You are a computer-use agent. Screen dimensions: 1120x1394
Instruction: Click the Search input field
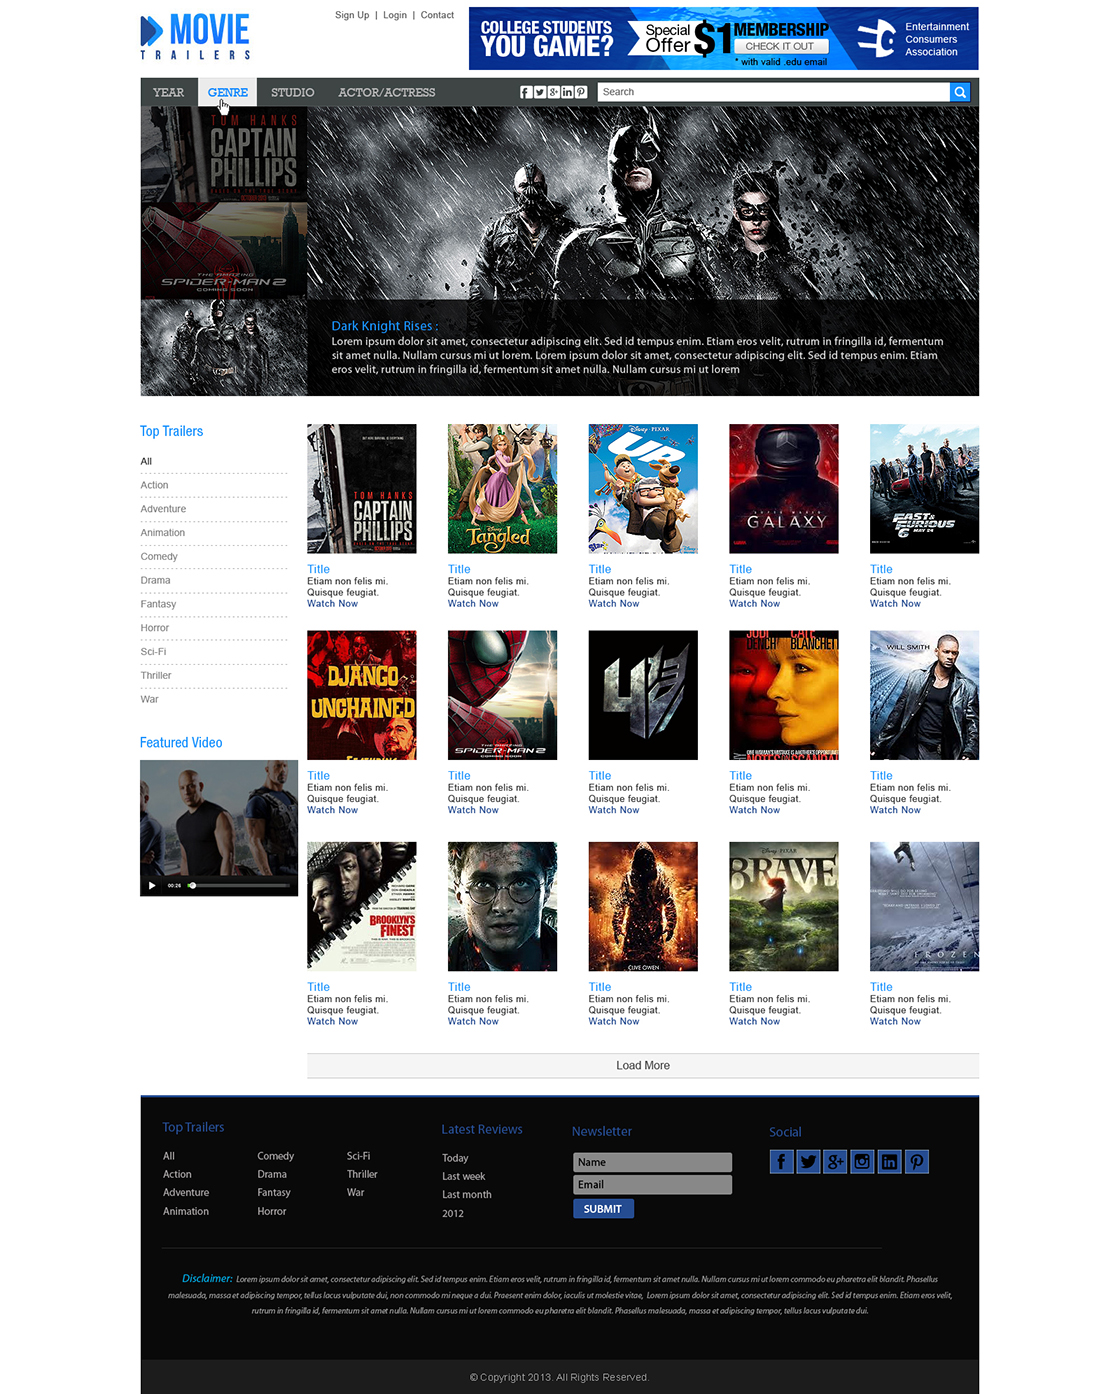(x=773, y=92)
